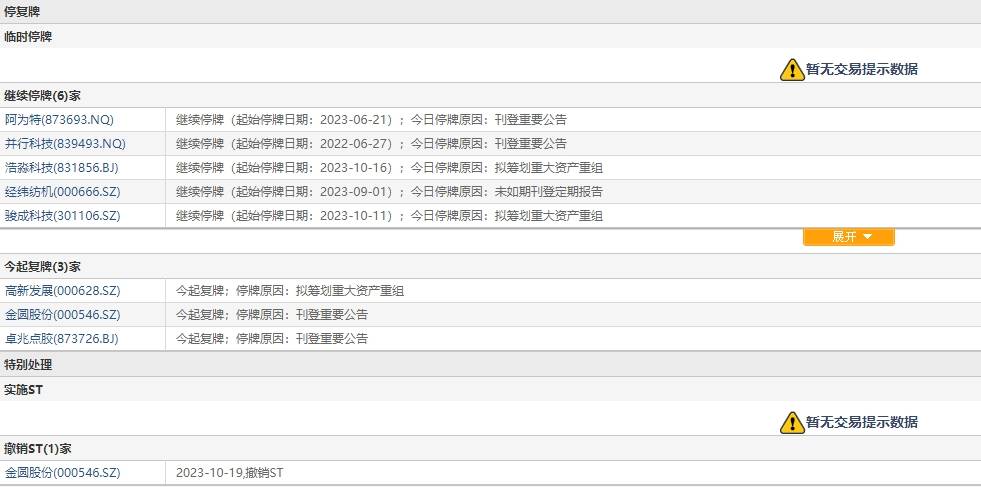Expand the continued-suspension list with 展开 button
This screenshot has width=981, height=487.
(x=848, y=237)
